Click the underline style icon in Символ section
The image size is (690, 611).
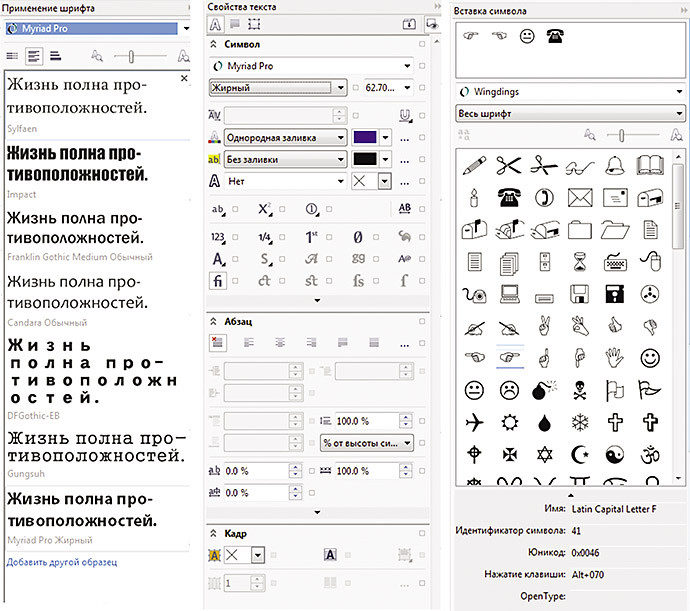click(x=405, y=115)
